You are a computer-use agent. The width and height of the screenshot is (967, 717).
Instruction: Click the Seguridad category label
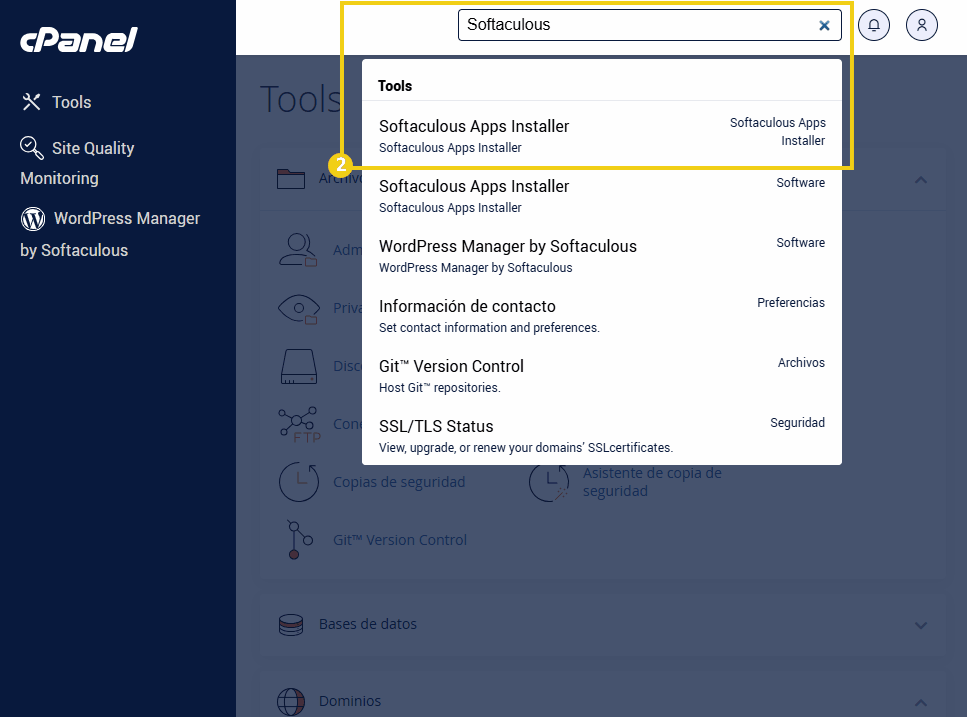(x=797, y=423)
